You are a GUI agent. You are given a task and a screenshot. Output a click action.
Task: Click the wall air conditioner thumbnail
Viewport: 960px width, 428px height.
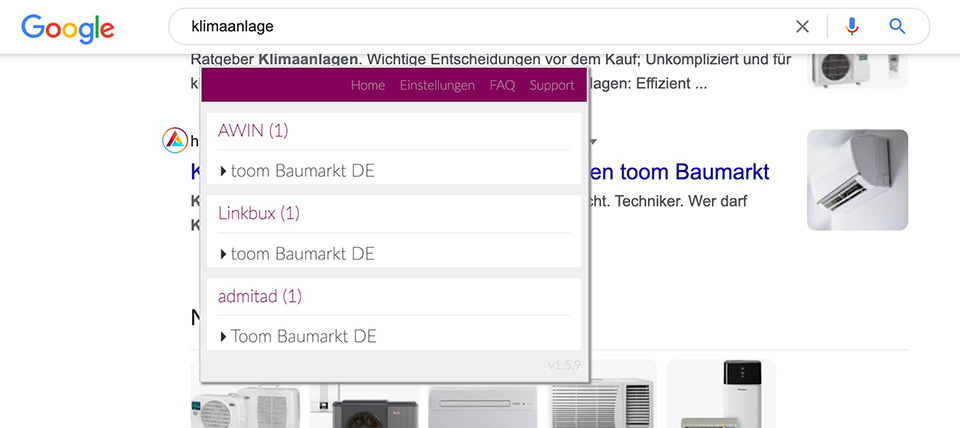point(857,180)
